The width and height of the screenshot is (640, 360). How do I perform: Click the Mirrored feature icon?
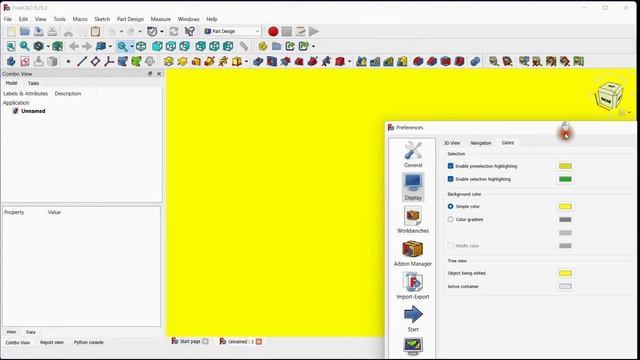tap(361, 62)
